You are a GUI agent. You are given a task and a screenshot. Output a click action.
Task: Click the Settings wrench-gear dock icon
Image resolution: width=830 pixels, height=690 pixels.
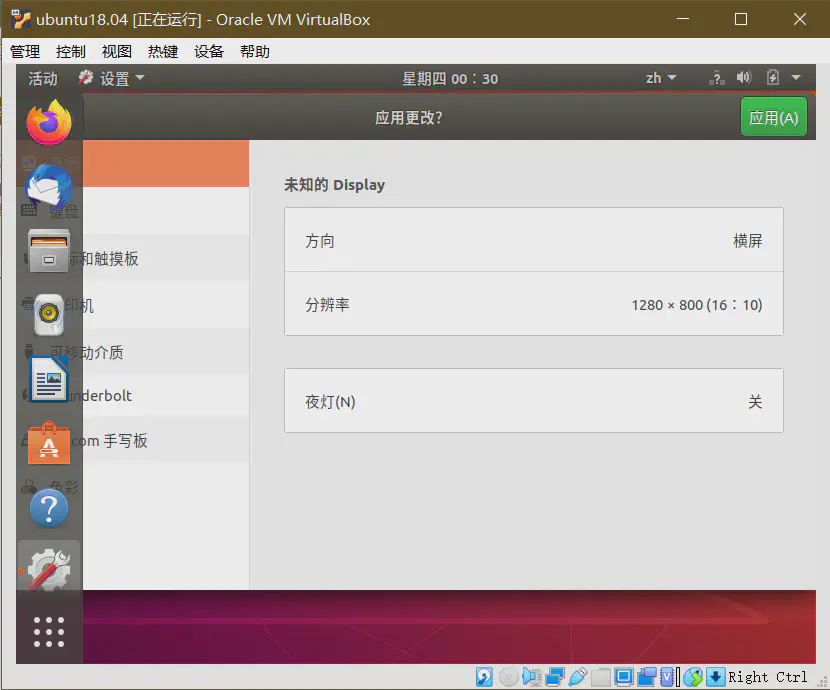(x=48, y=569)
